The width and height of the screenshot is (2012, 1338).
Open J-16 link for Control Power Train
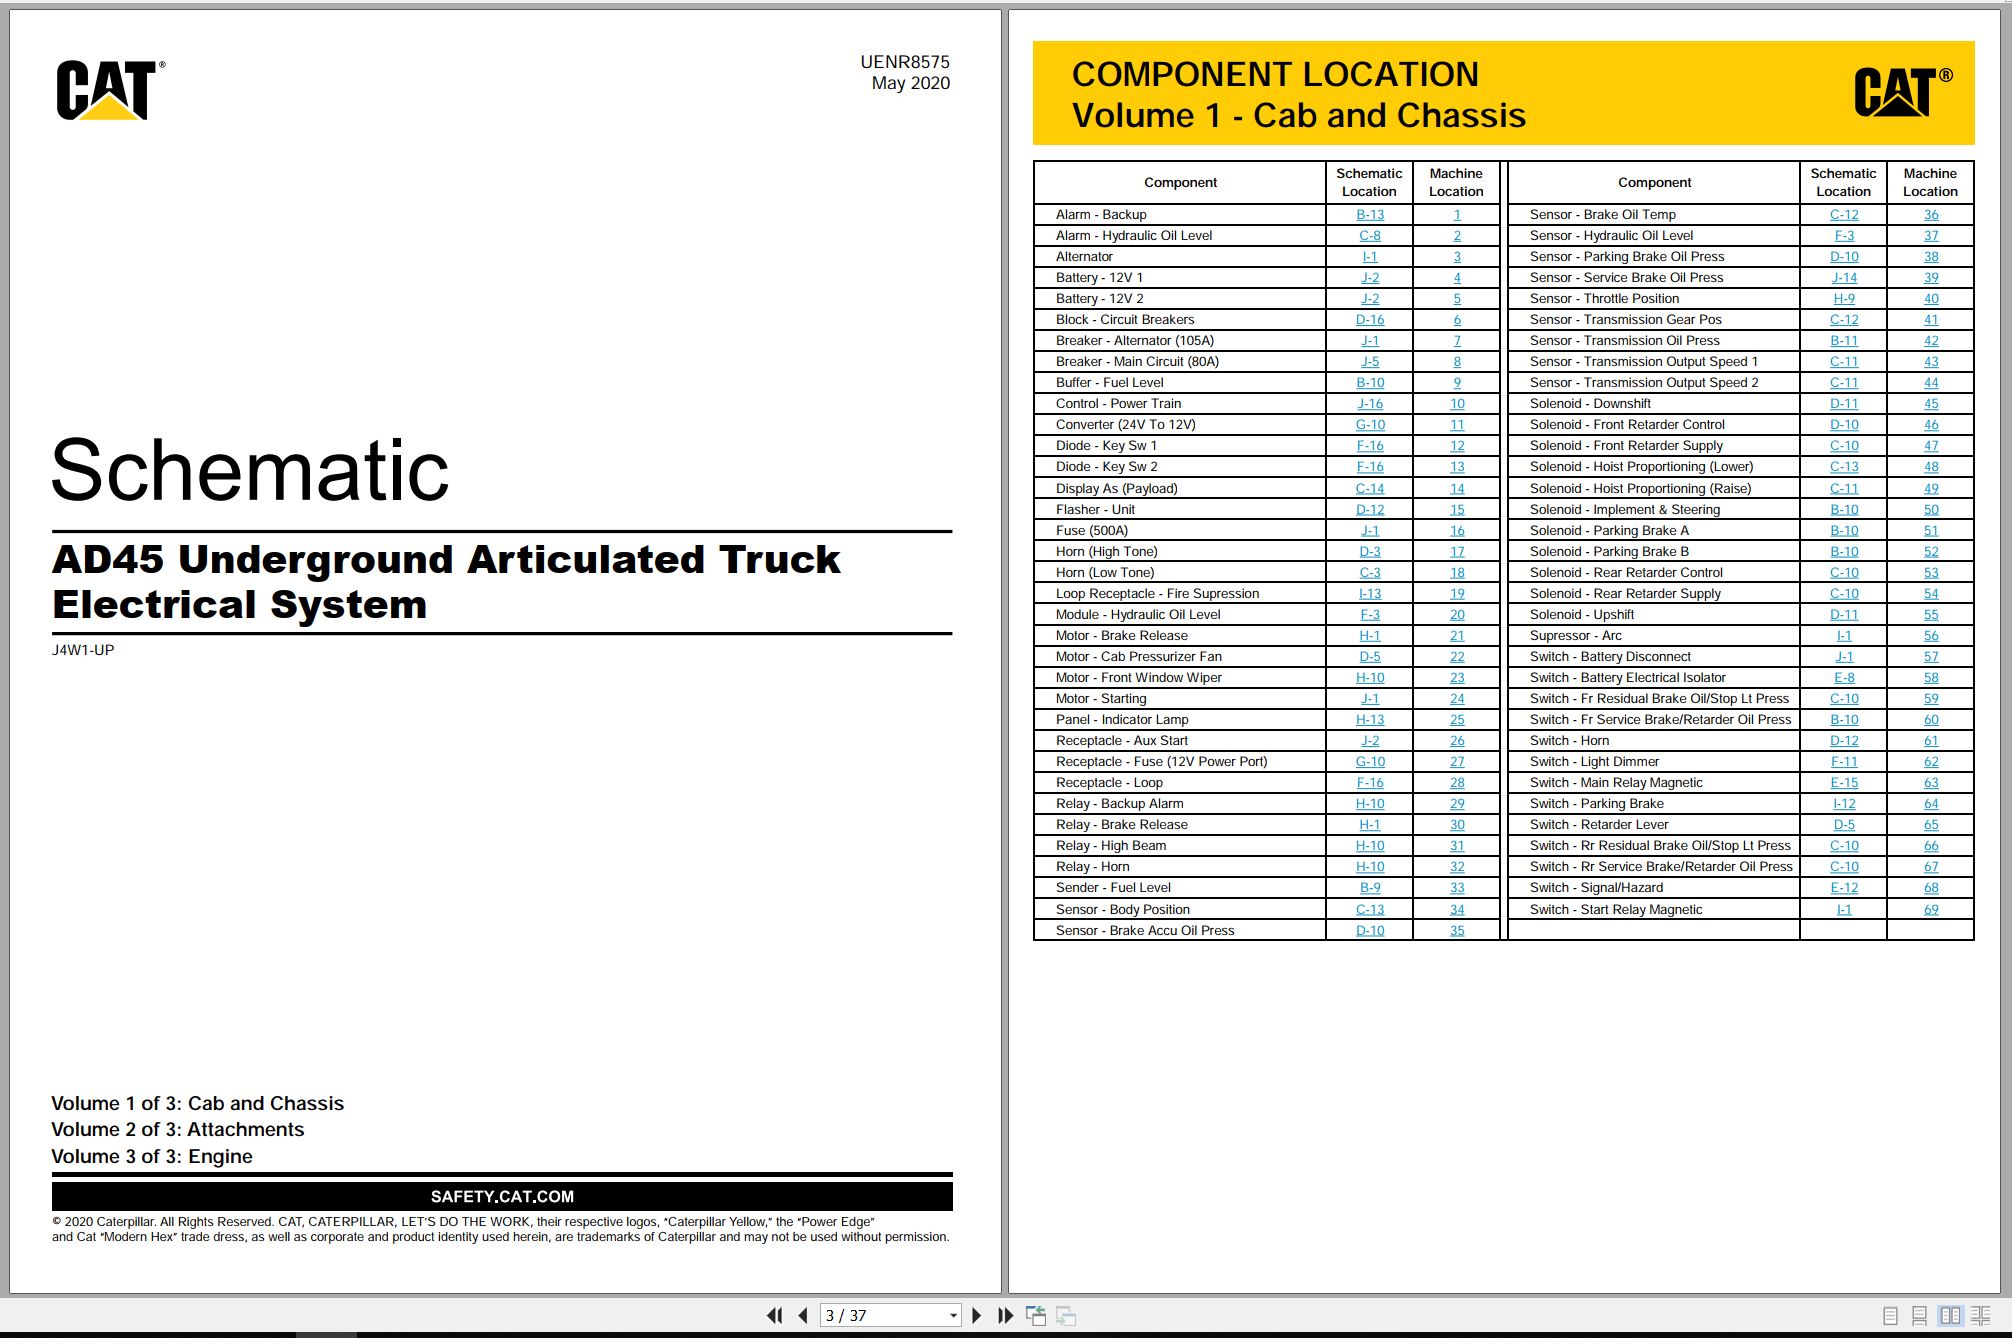click(x=1369, y=404)
